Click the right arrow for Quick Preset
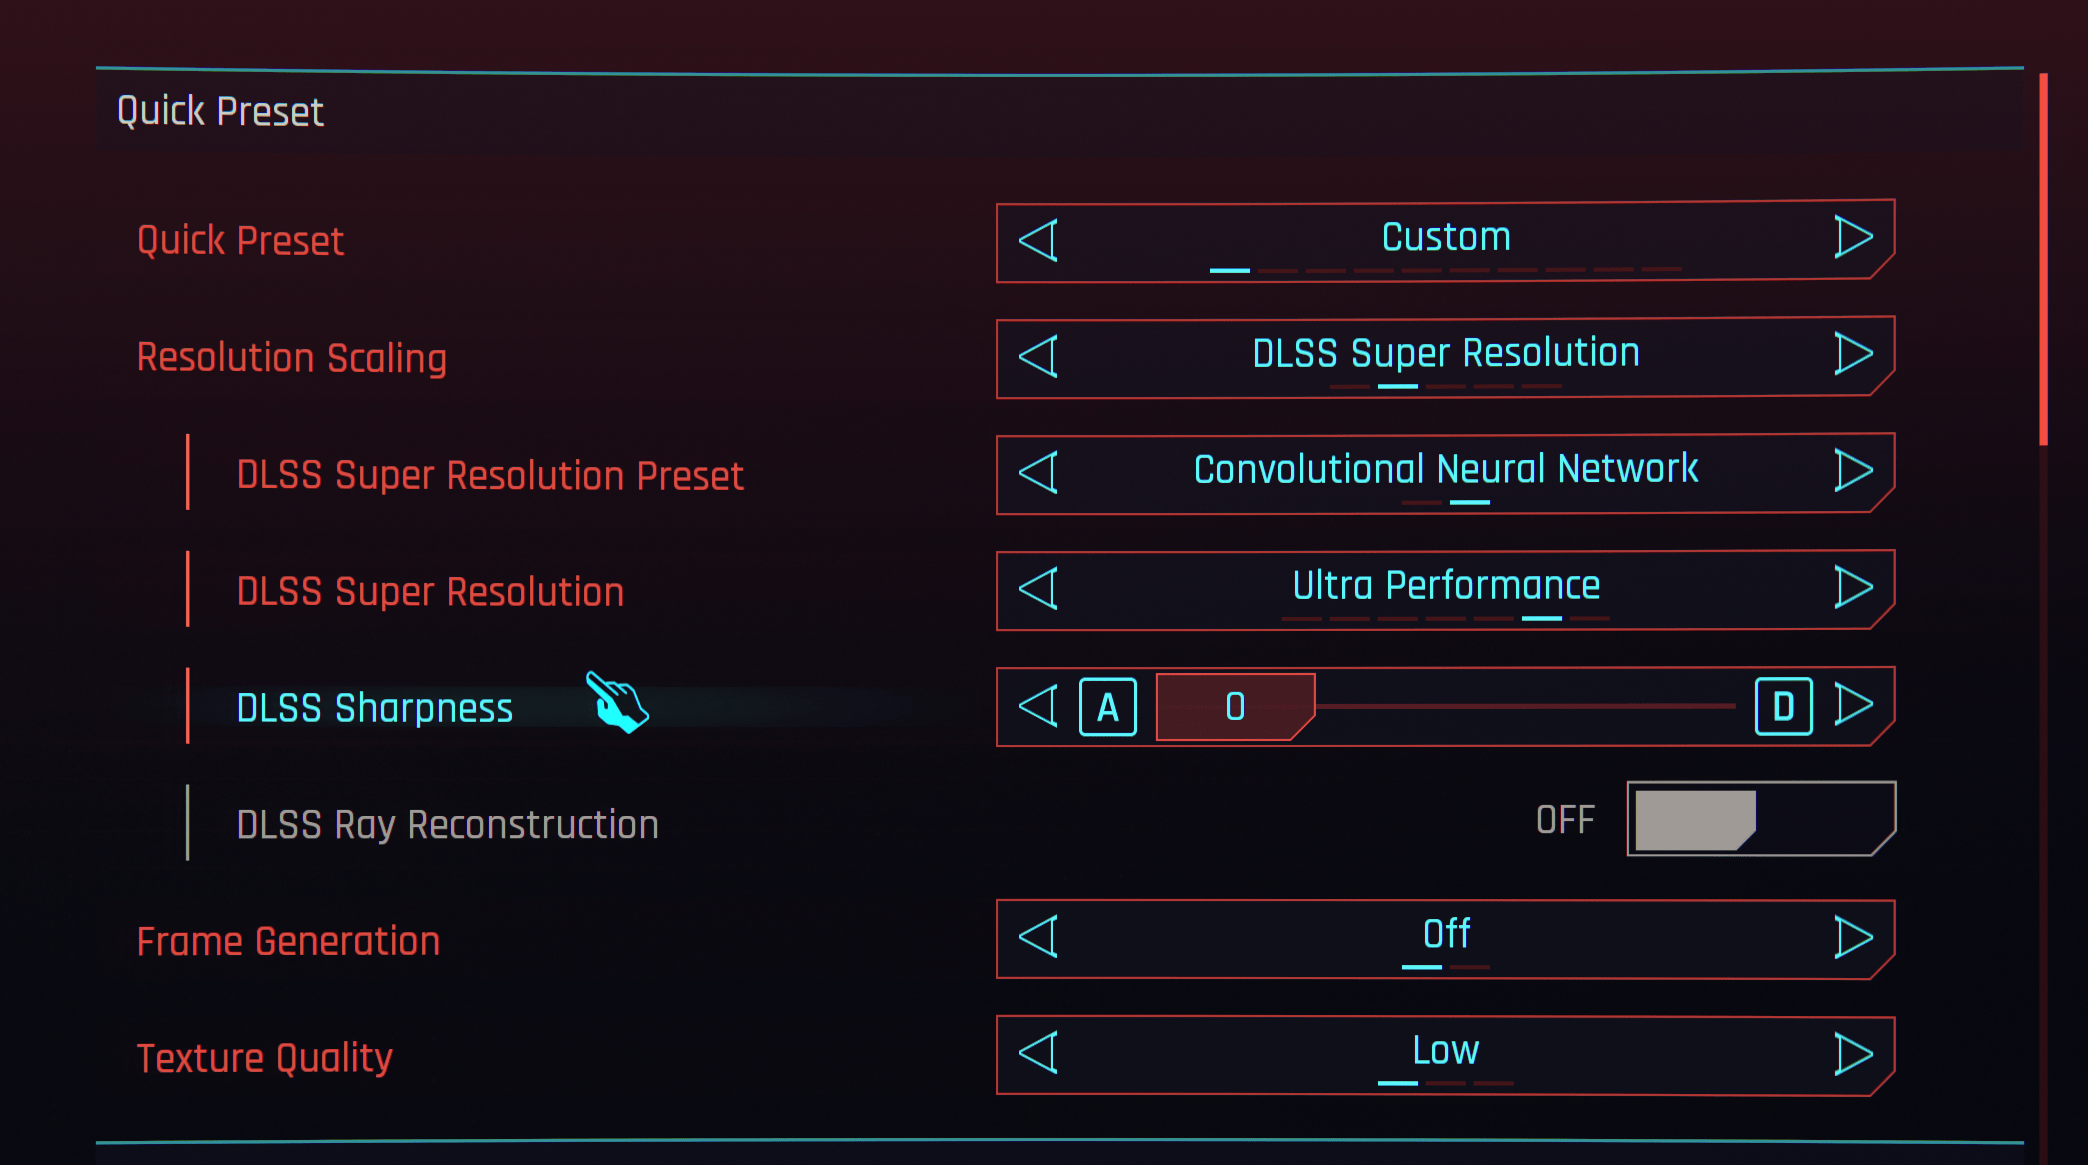2088x1165 pixels. 1853,238
